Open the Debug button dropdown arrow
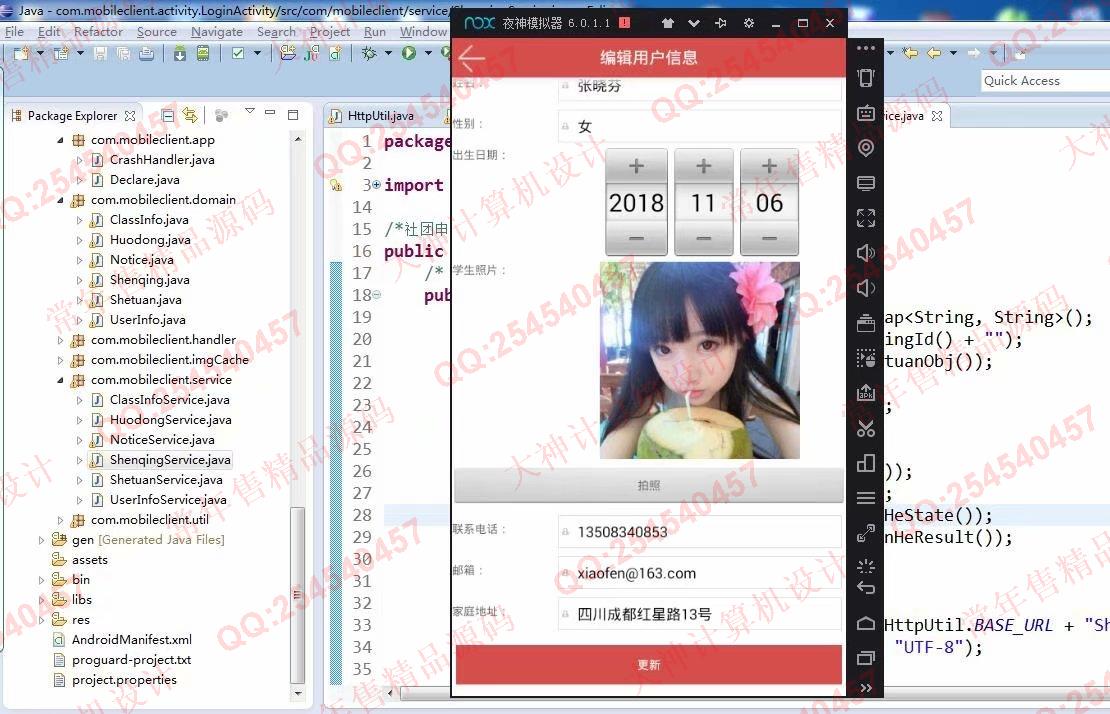The height and width of the screenshot is (714, 1110). pyautogui.click(x=388, y=53)
